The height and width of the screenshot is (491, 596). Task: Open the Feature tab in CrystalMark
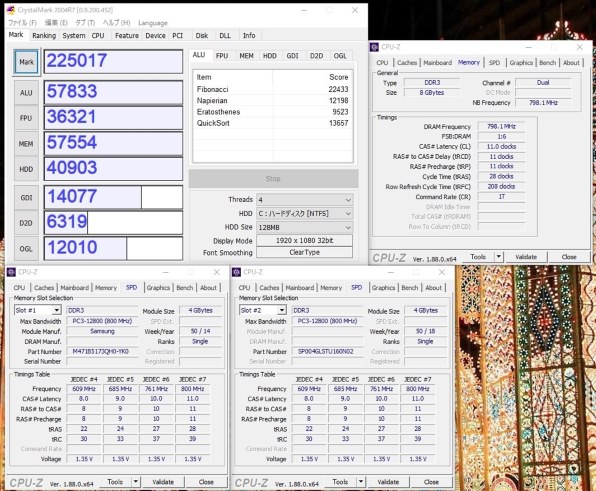[127, 35]
